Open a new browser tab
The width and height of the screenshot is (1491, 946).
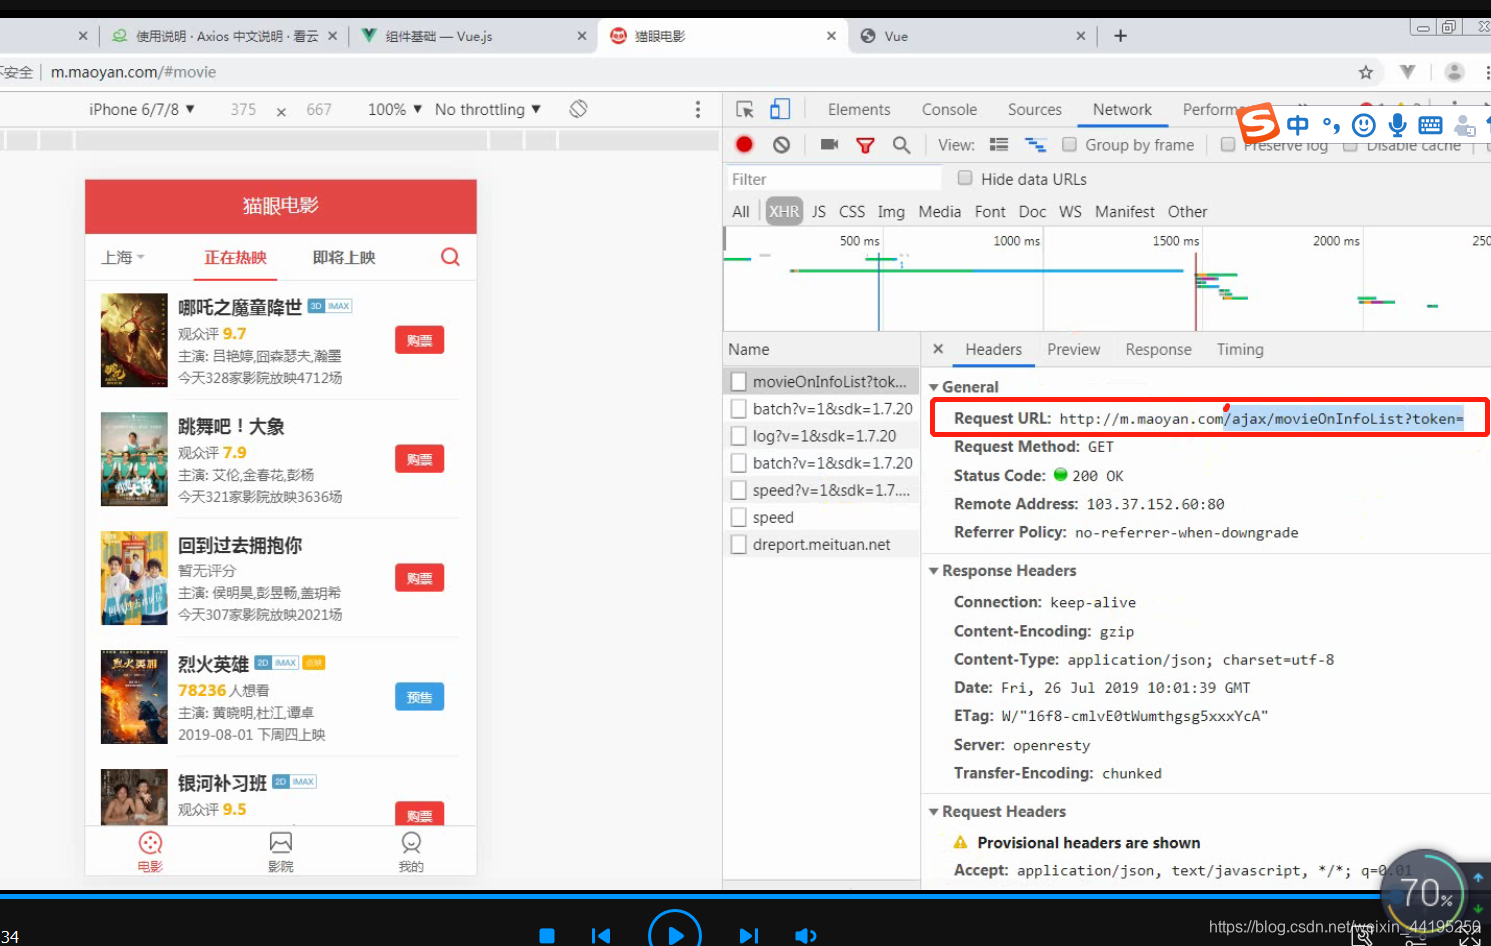(1120, 36)
